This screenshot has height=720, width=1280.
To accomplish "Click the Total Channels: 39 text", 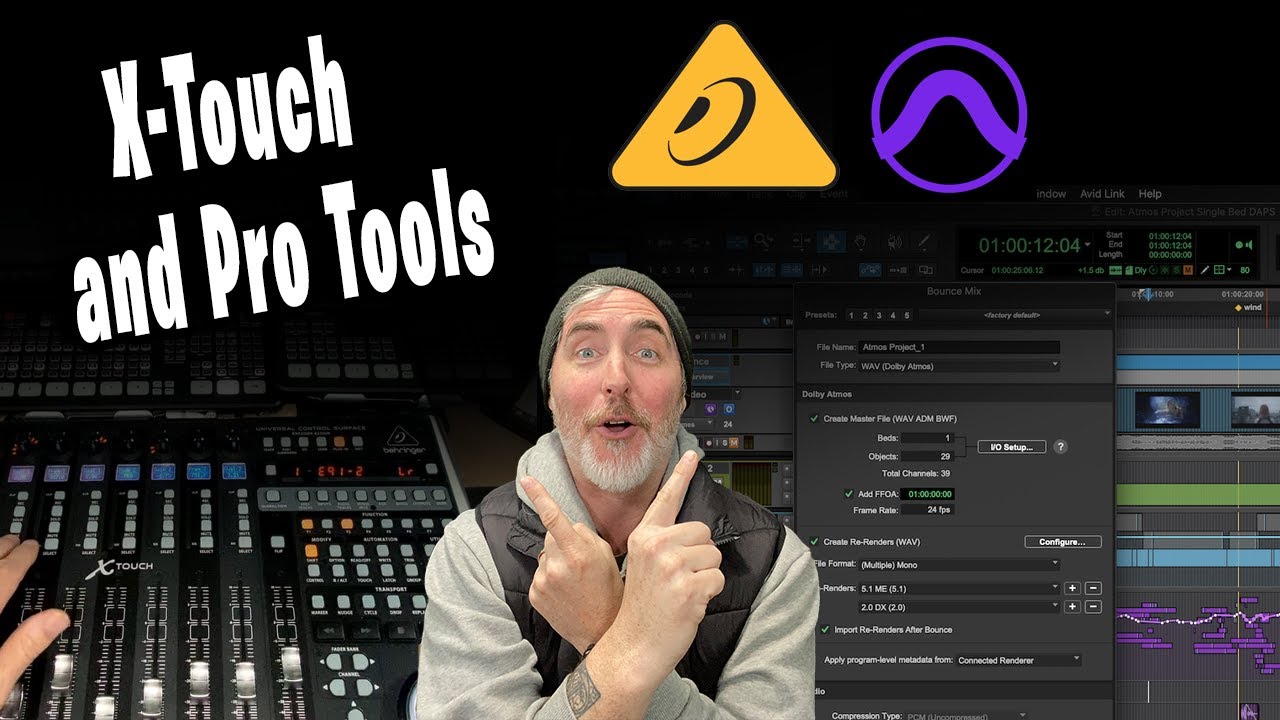I will coord(916,473).
